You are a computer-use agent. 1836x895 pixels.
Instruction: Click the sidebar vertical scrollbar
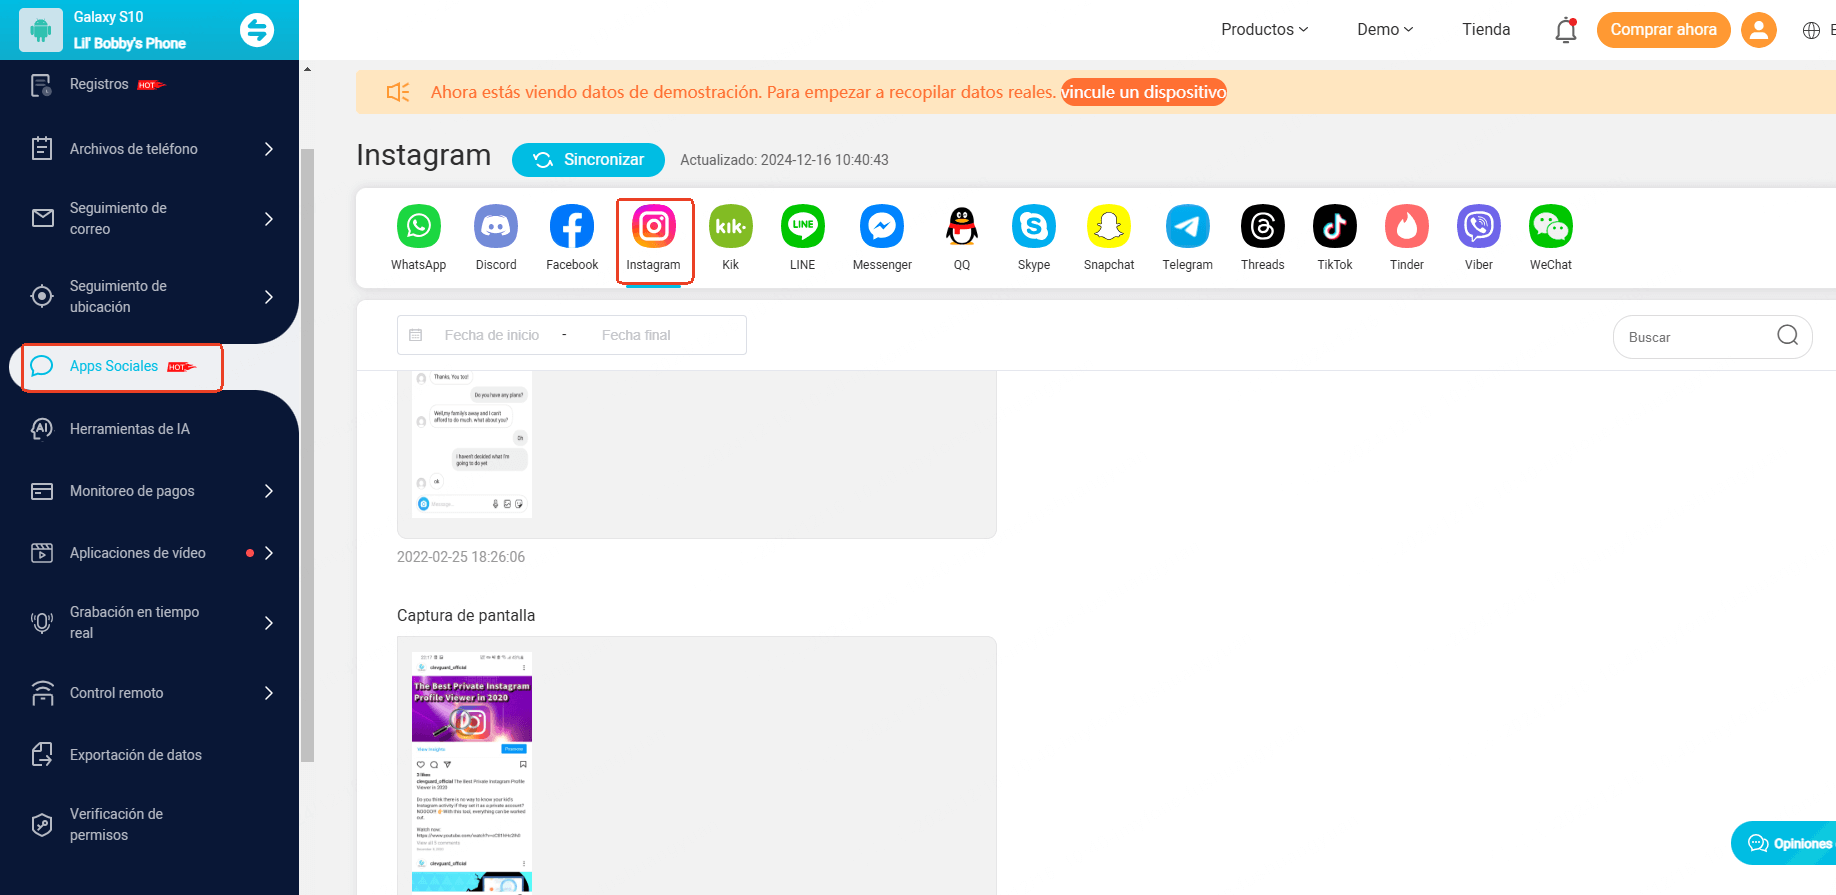click(308, 455)
